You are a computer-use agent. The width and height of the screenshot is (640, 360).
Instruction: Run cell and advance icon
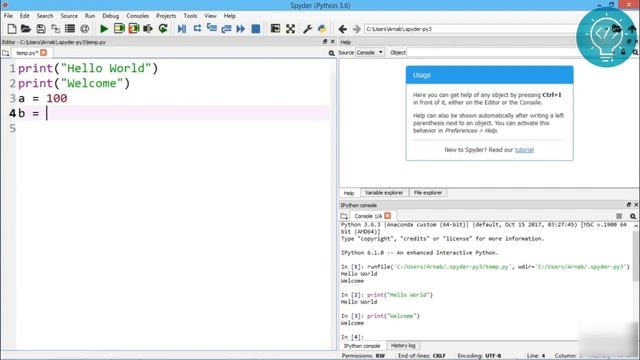tap(133, 29)
